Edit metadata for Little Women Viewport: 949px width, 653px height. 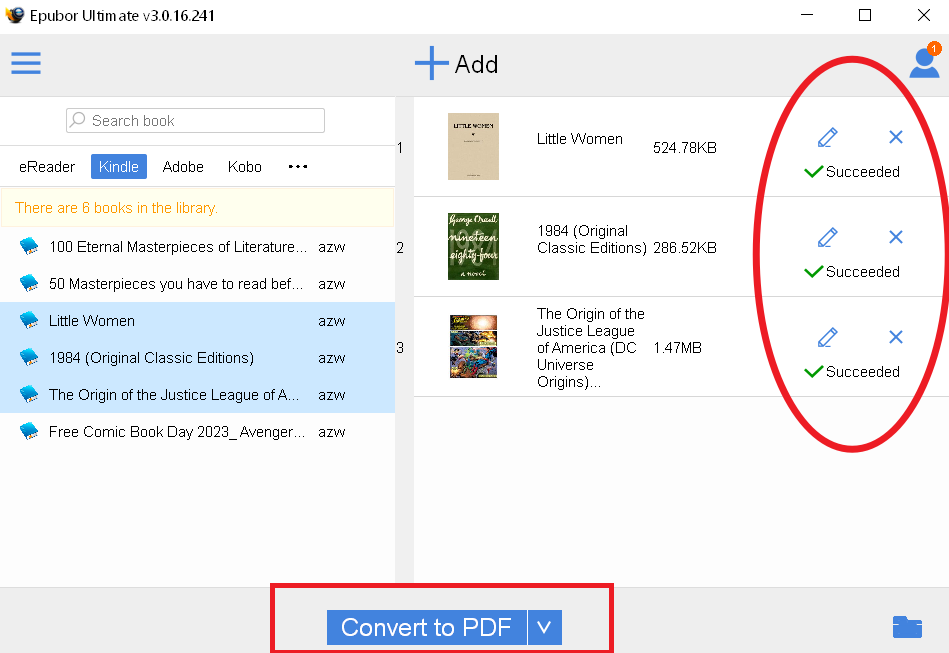point(827,137)
